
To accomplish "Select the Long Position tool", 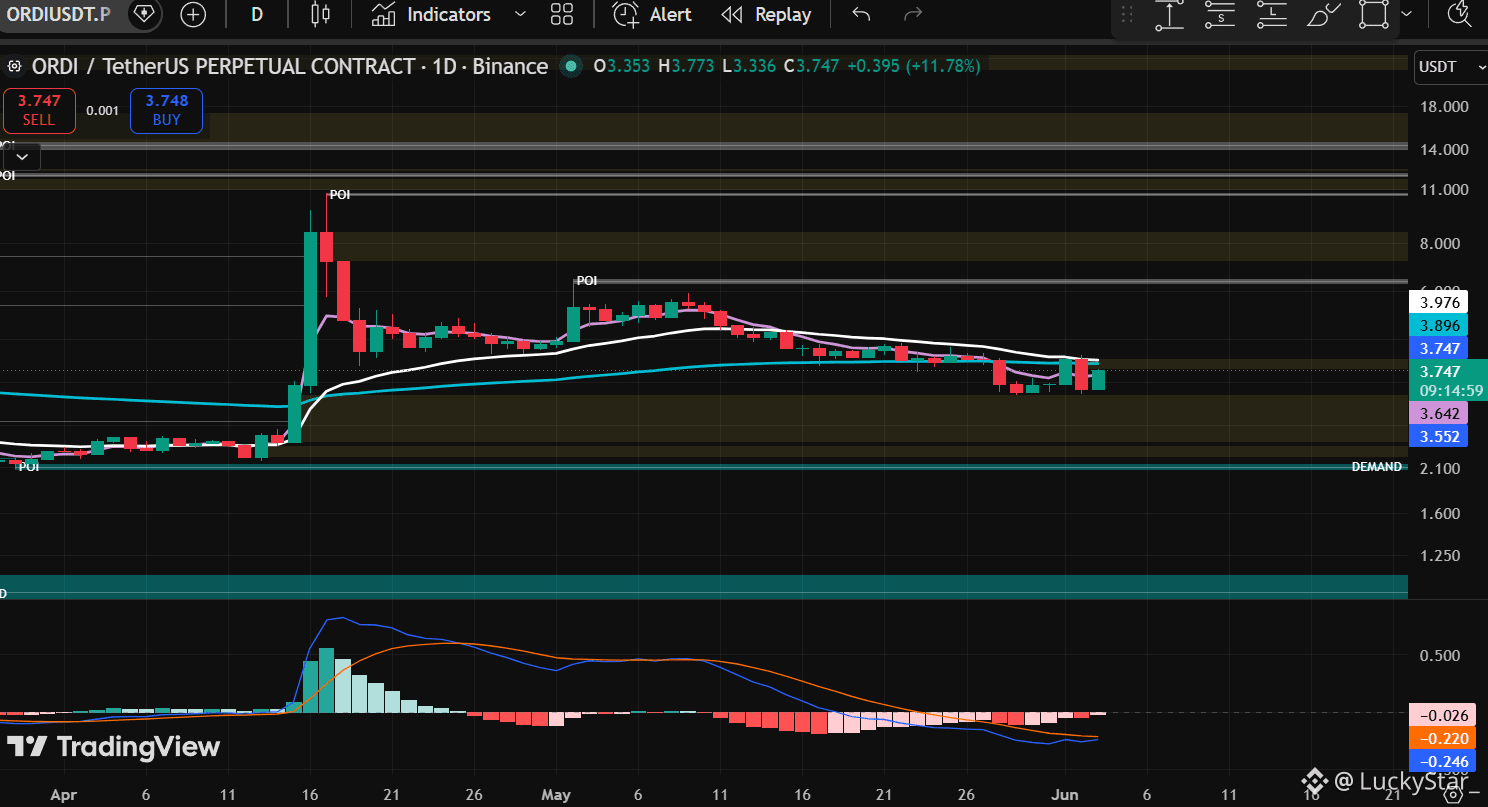I will 1271,14.
